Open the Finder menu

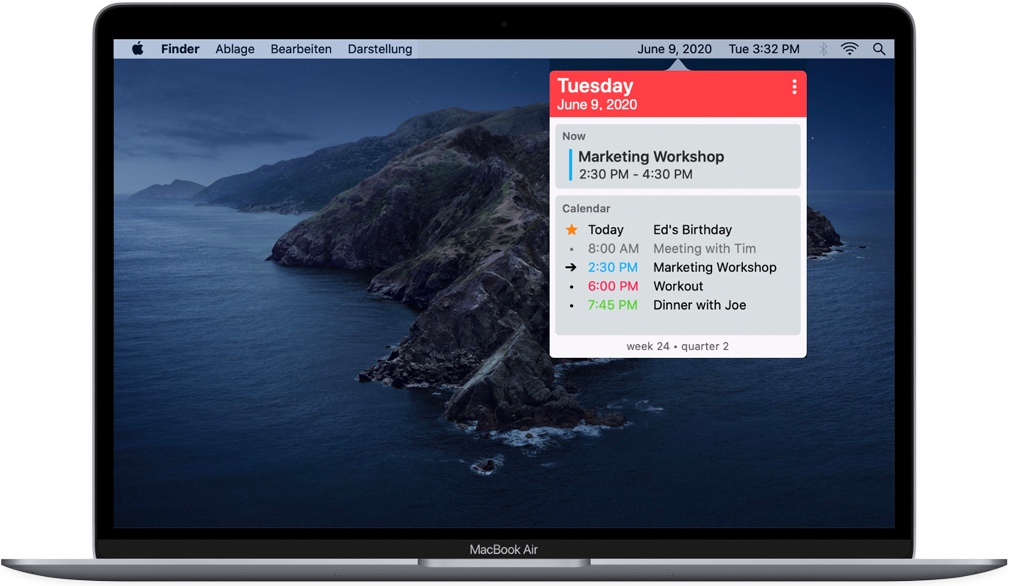(x=180, y=49)
